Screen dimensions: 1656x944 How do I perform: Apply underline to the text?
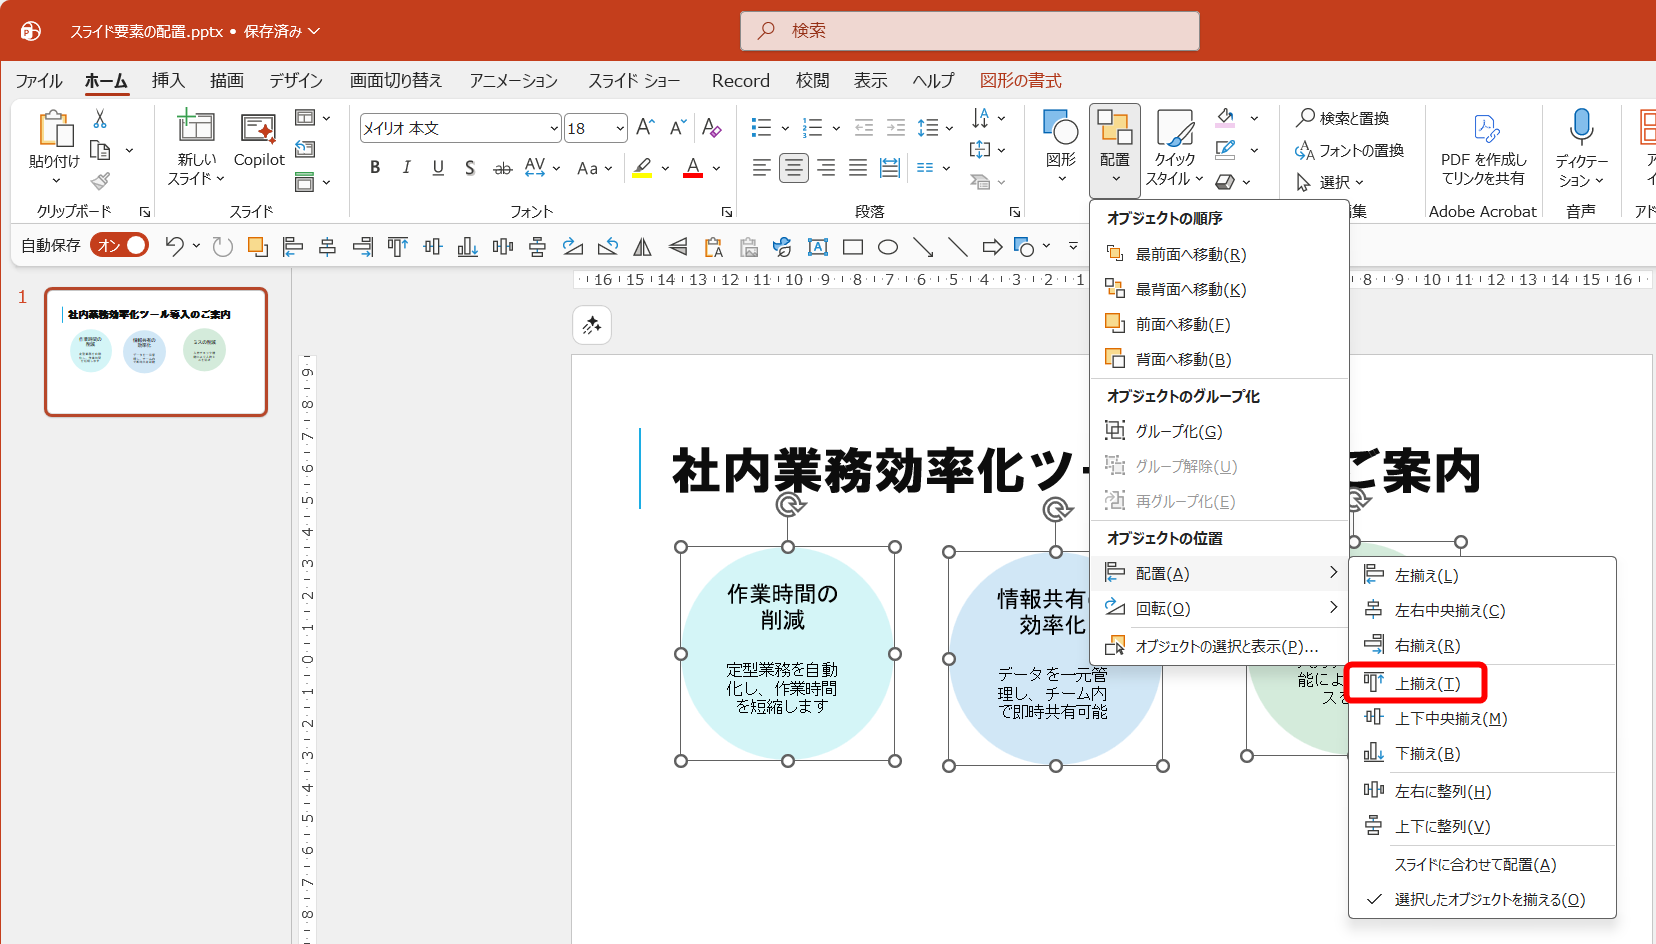click(438, 168)
